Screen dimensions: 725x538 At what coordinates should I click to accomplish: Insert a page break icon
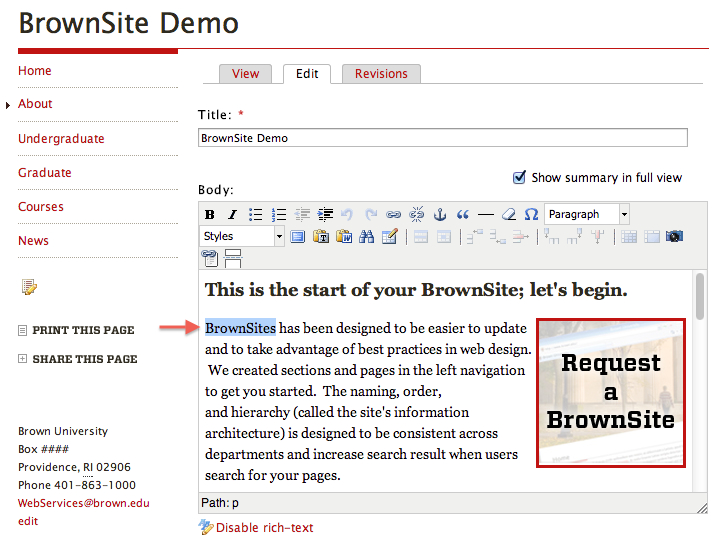click(233, 258)
